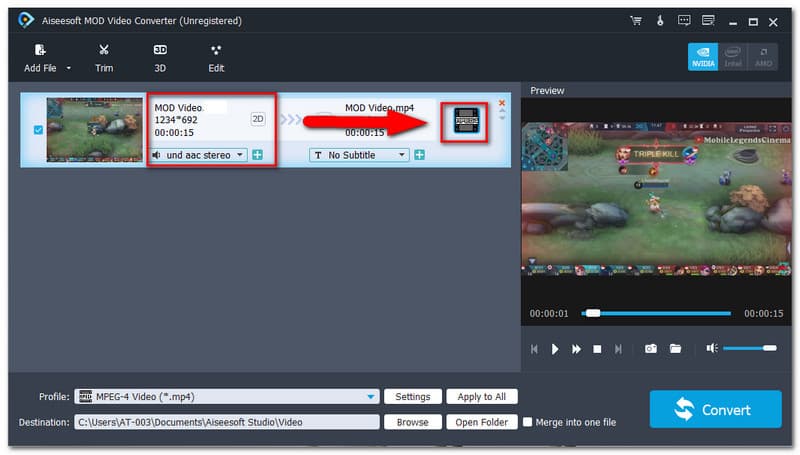Enable Intel acceleration
Viewport: 800px width, 455px height.
[733, 57]
